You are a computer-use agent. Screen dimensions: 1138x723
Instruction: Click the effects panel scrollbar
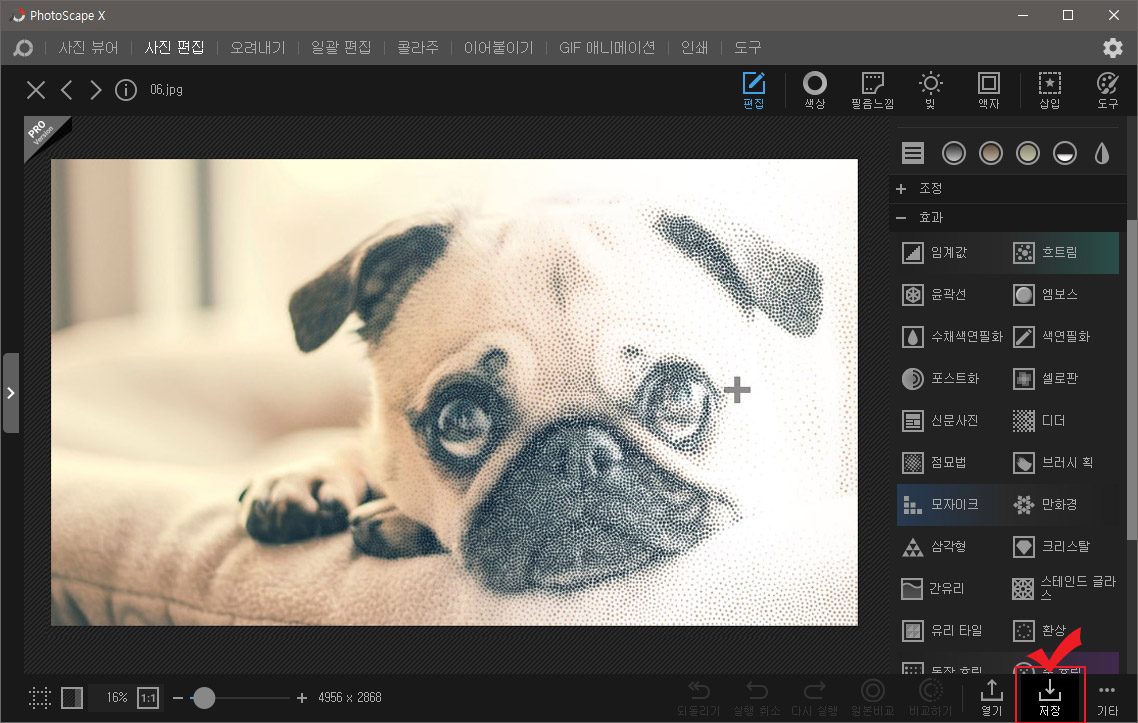coord(1131,379)
